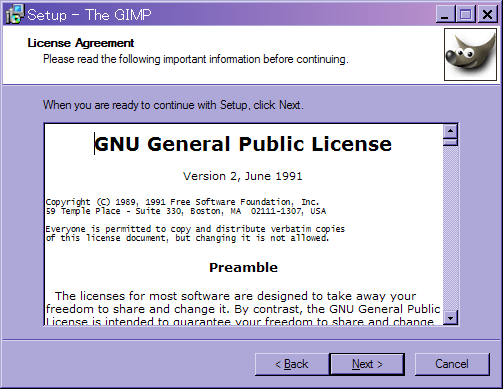Click the 'Version 2, June 1991' line
503x389 pixels.
243,176
